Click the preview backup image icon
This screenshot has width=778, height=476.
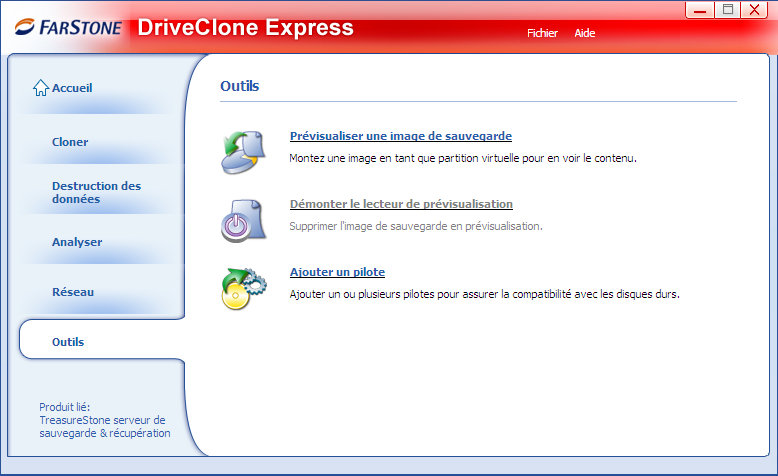click(x=244, y=152)
